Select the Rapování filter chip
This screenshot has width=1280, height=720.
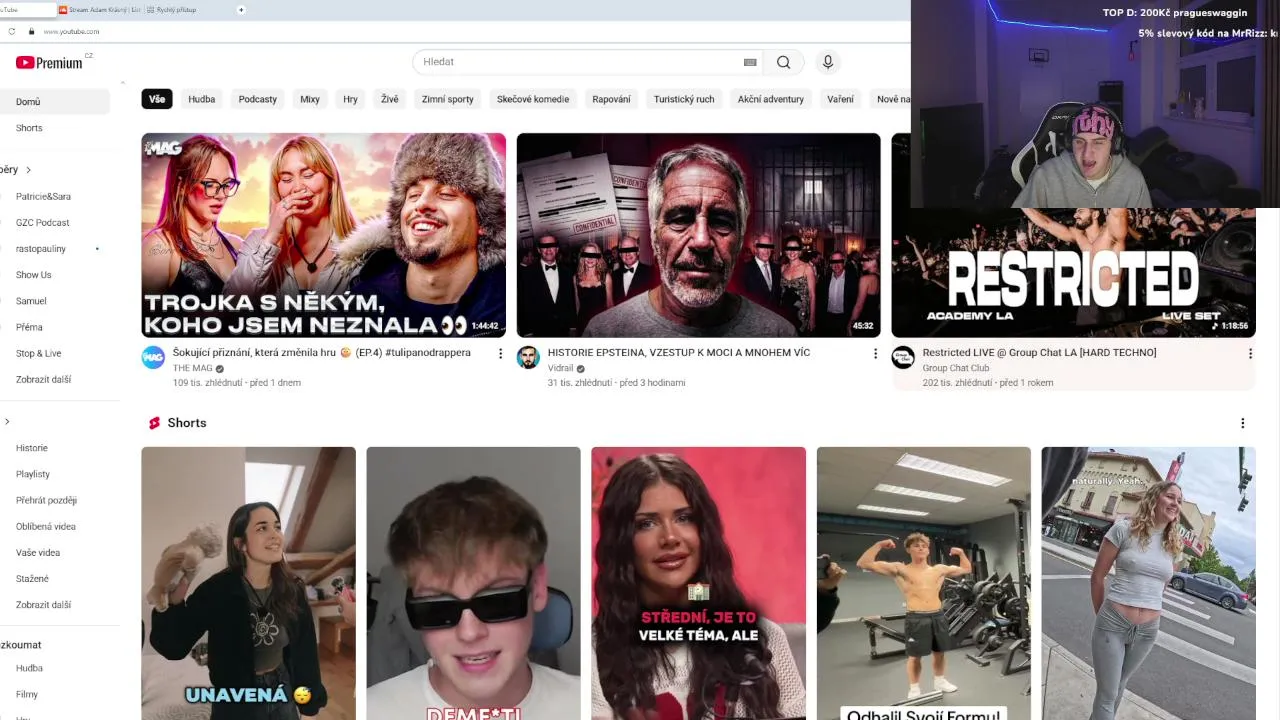point(611,99)
